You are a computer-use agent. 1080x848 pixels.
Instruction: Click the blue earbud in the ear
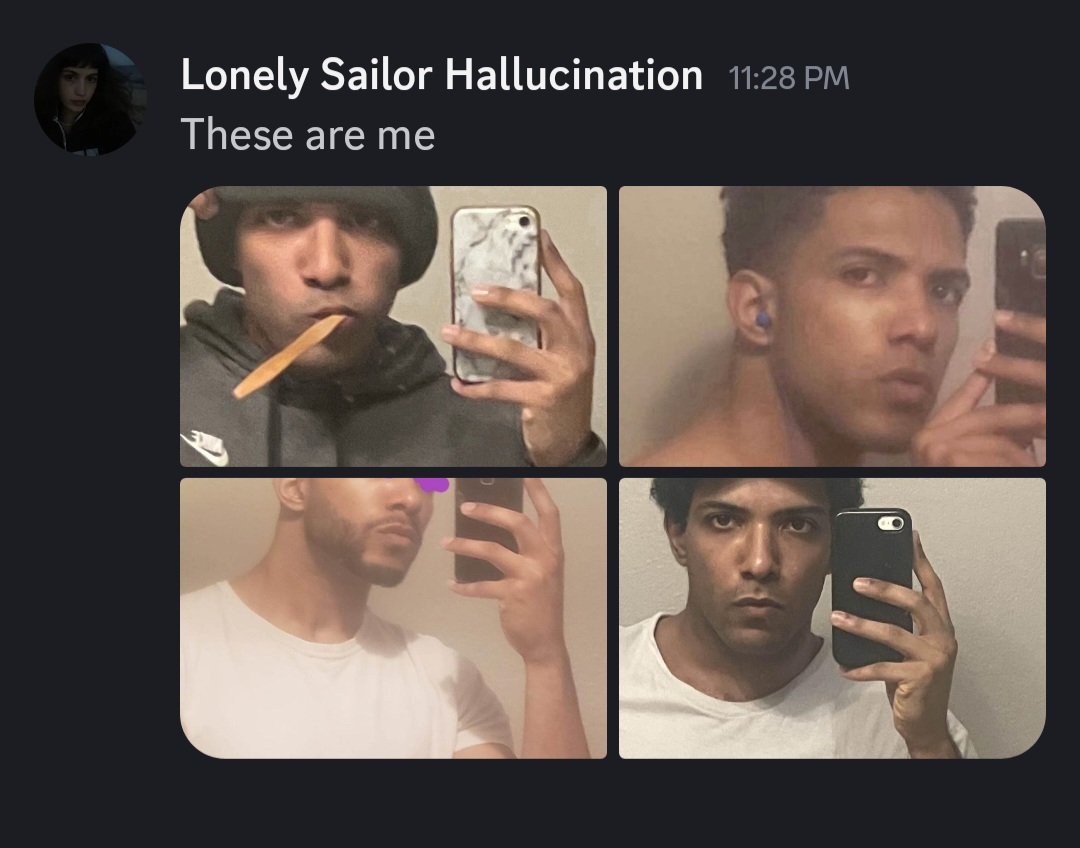[x=762, y=320]
